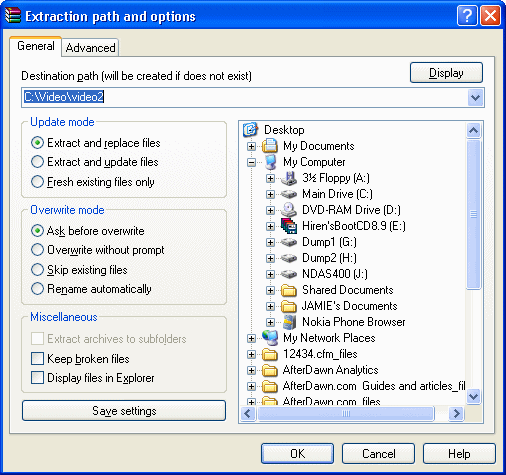This screenshot has height=475, width=506.
Task: Click the folder tree scroll left arrow
Action: tap(248, 414)
